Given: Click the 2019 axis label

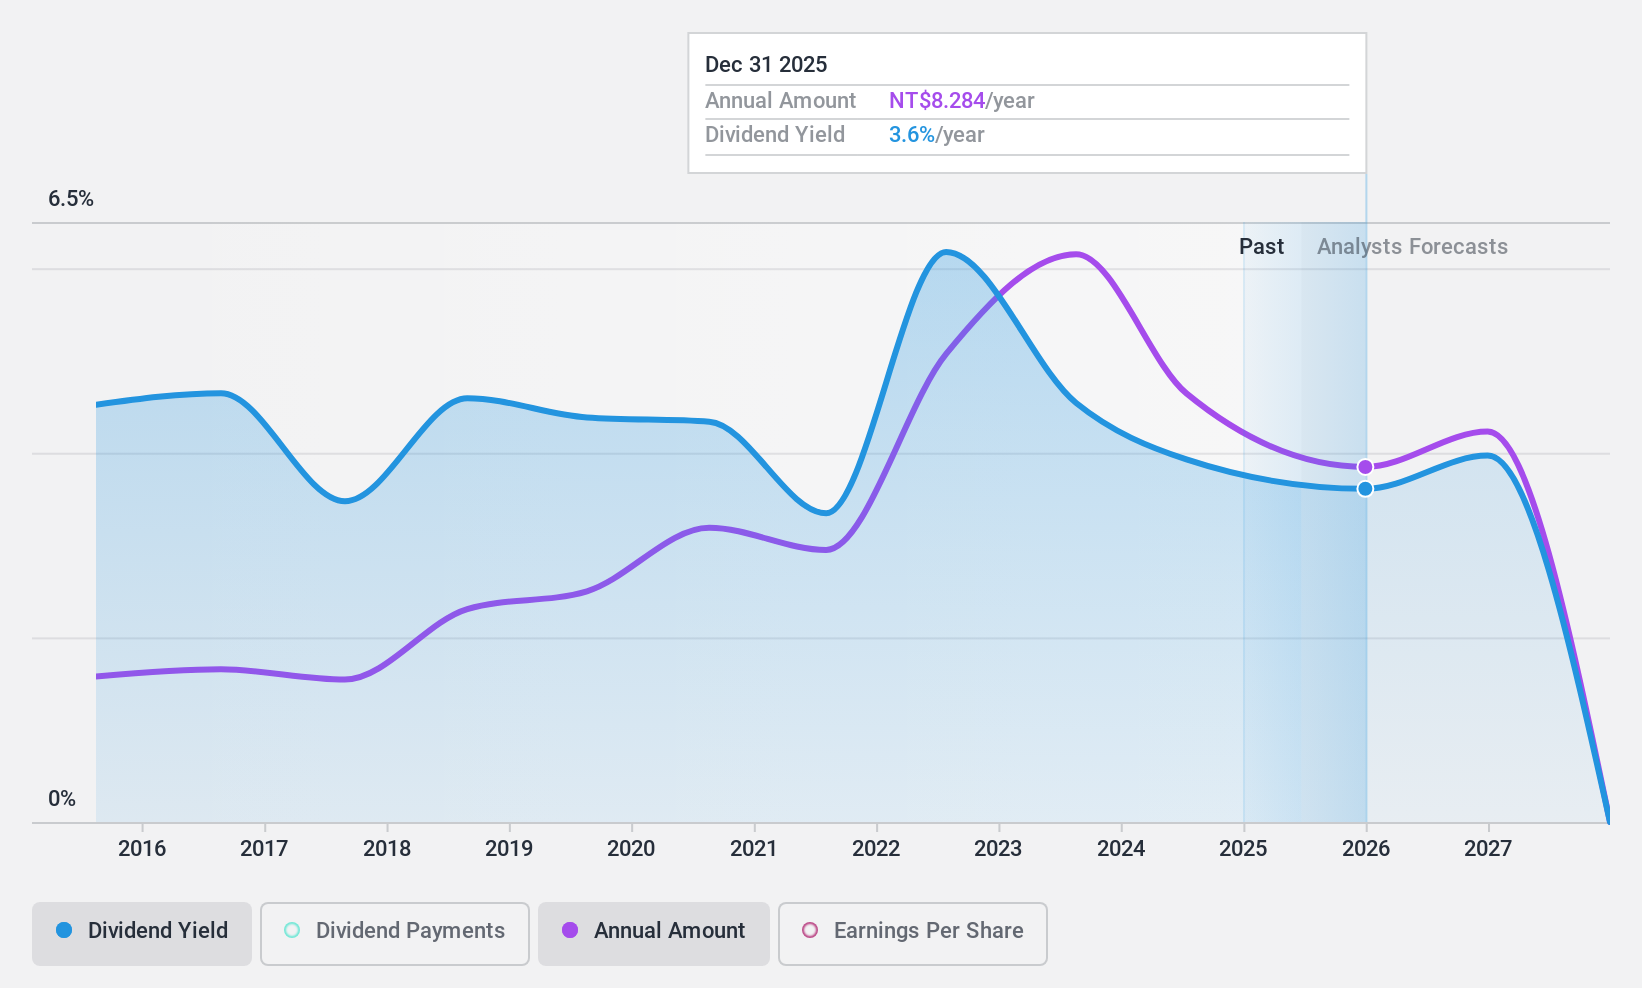Looking at the screenshot, I should click(x=509, y=849).
